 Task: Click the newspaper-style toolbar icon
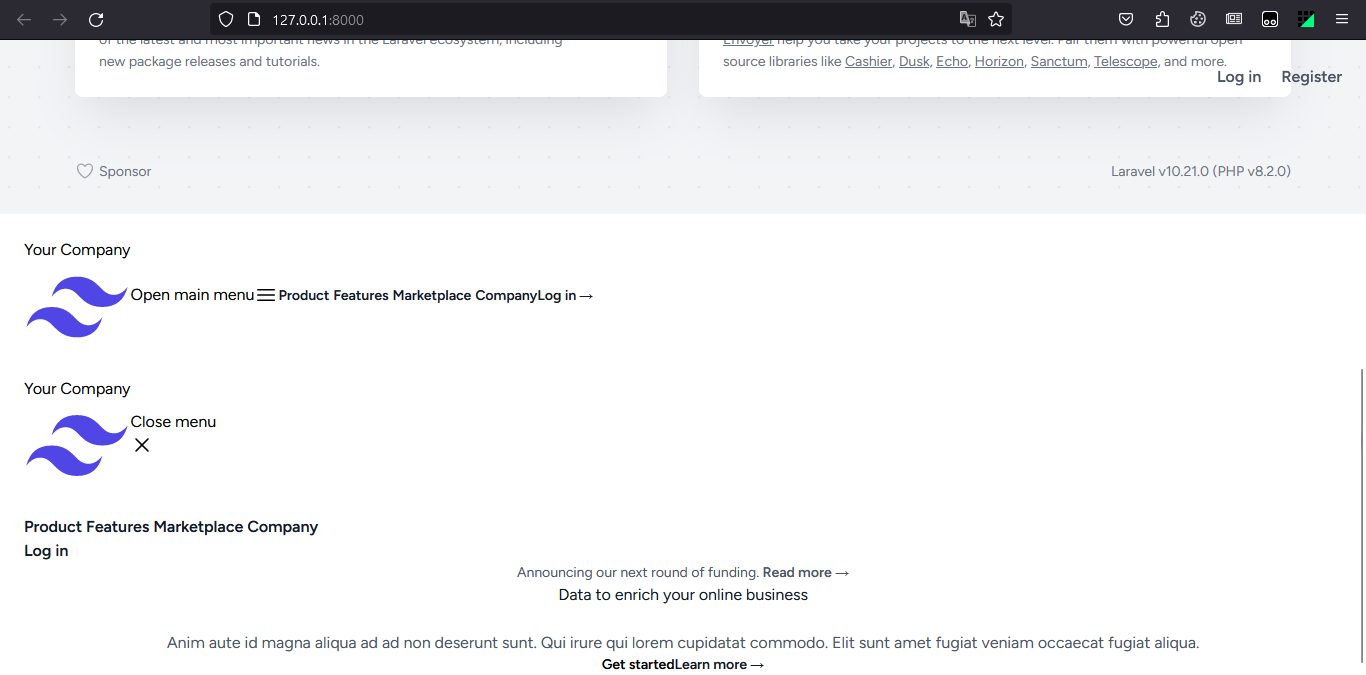[1234, 19]
